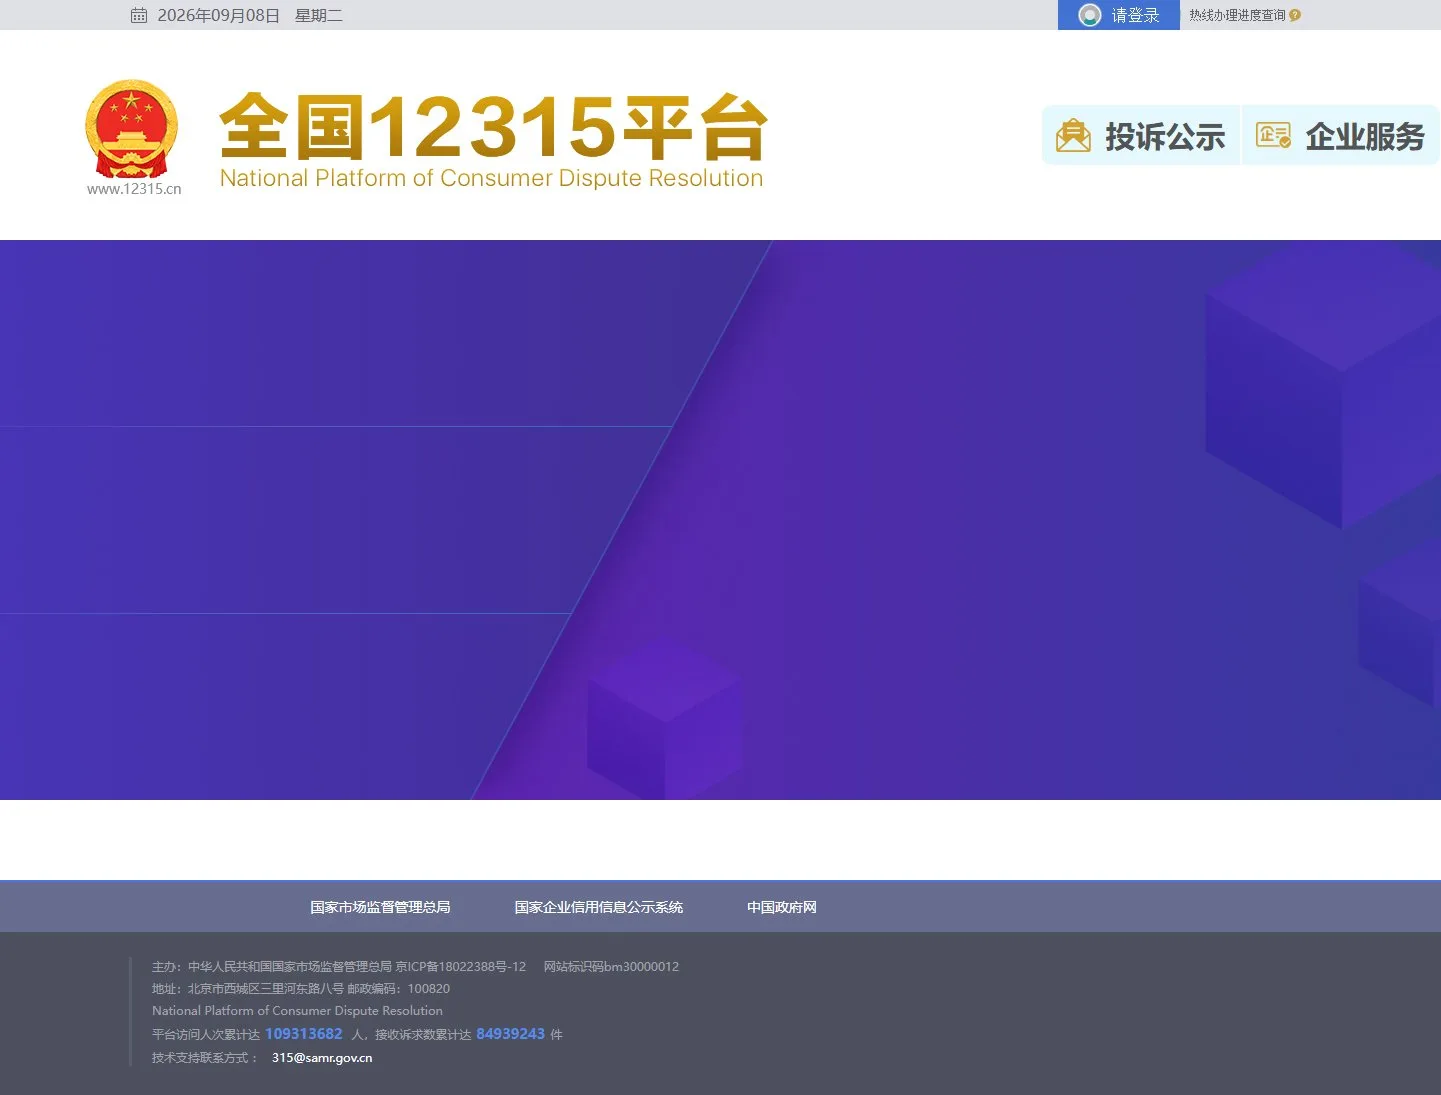
Task: Open the 企业服务 enterprise services section
Action: tap(1340, 135)
